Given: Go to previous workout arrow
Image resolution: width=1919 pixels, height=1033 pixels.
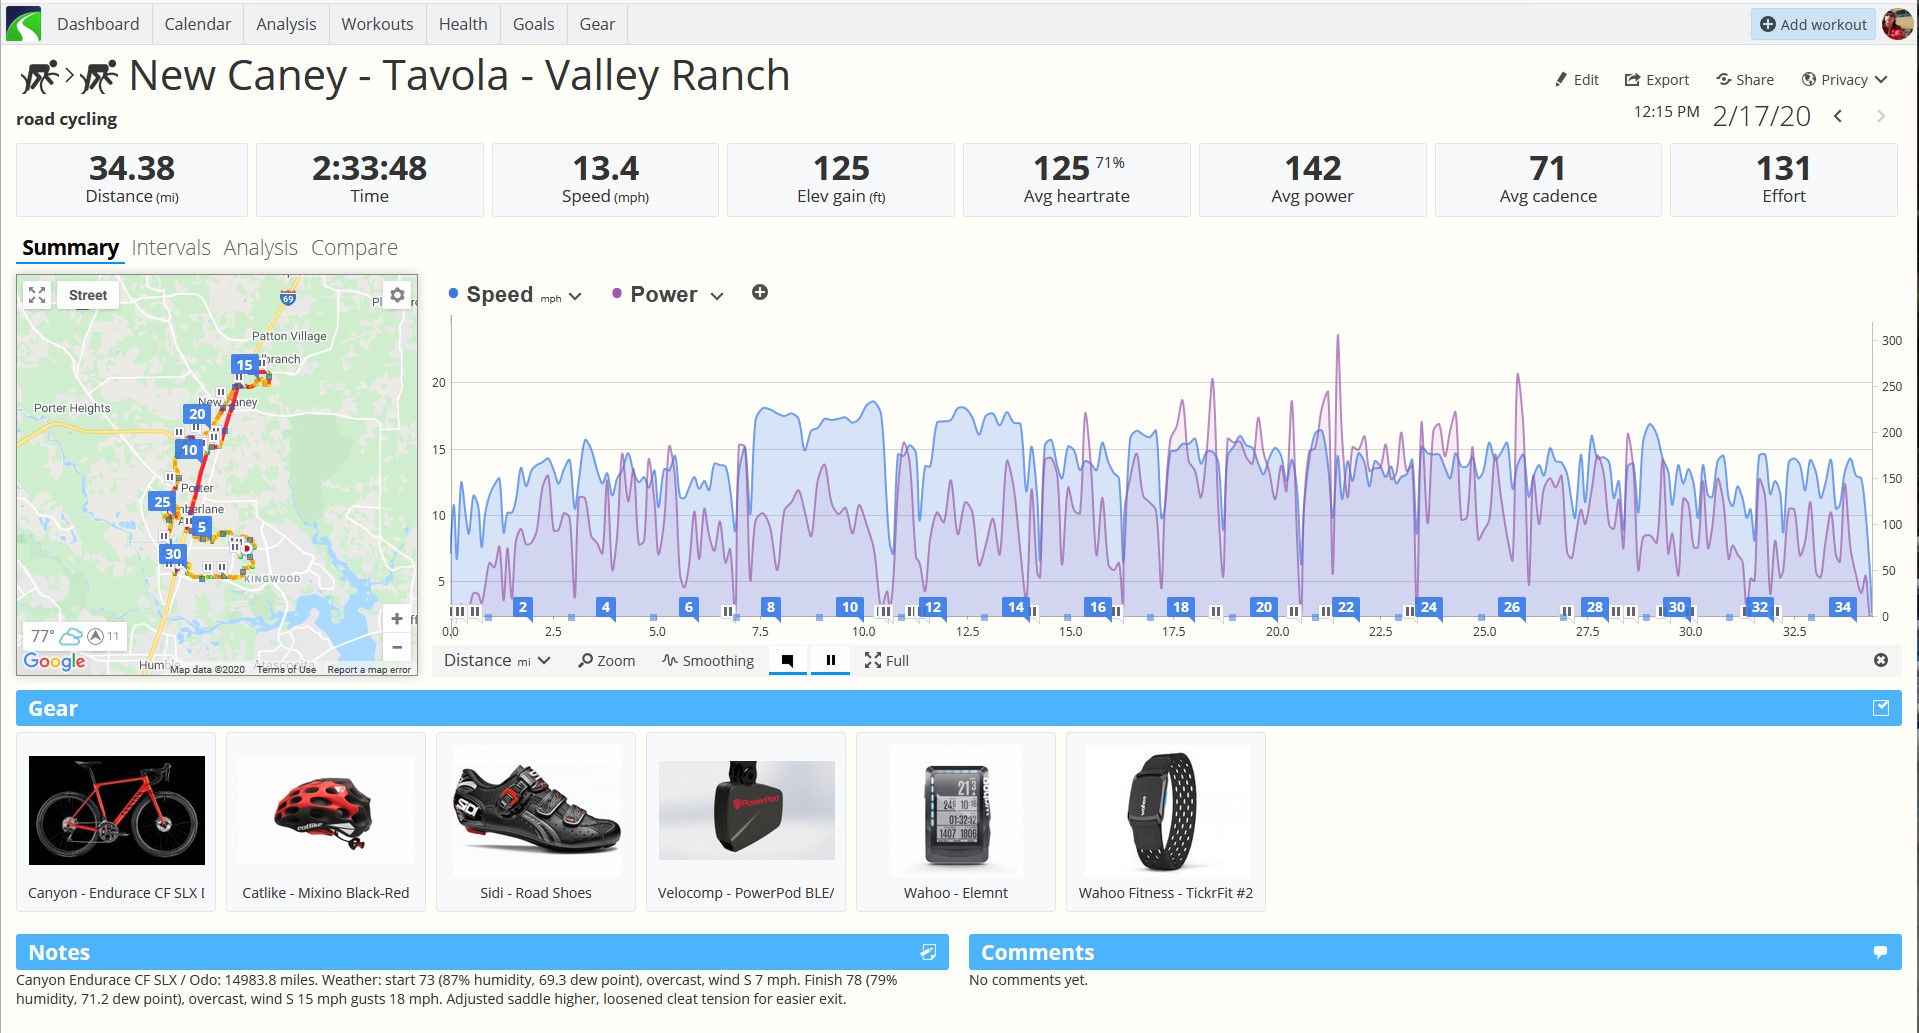Looking at the screenshot, I should (x=1838, y=116).
